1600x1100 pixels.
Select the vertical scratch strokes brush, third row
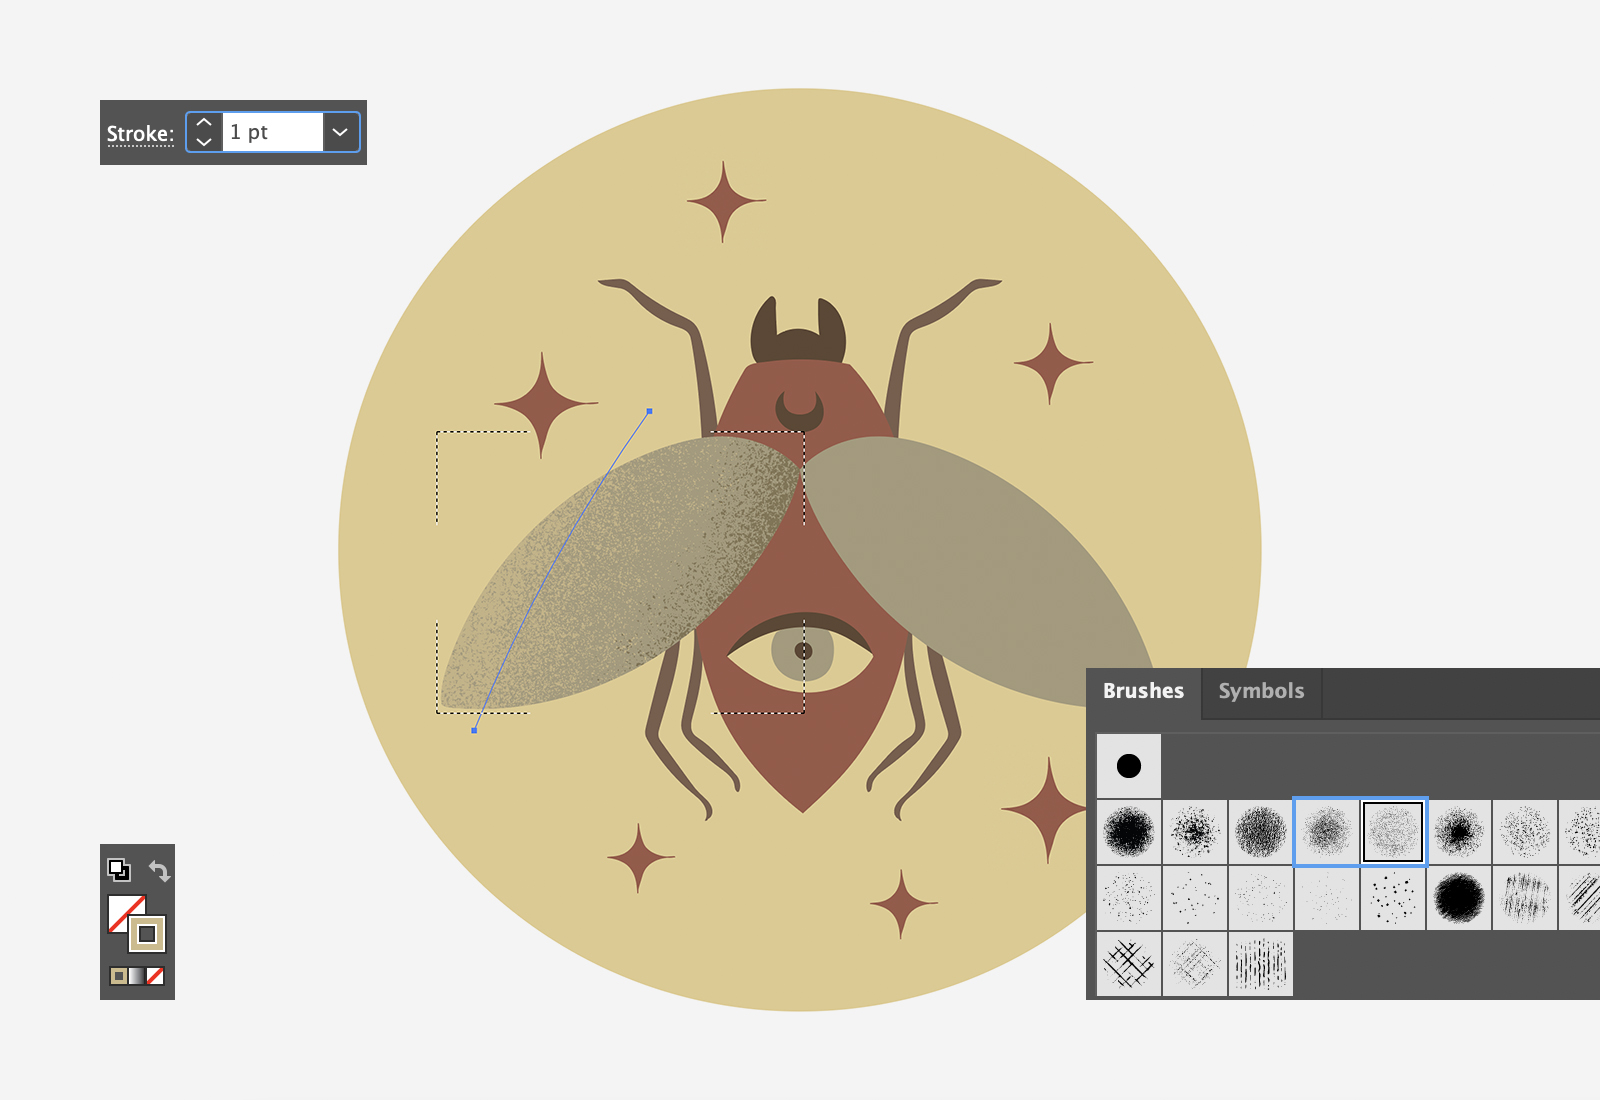pyautogui.click(x=1525, y=898)
